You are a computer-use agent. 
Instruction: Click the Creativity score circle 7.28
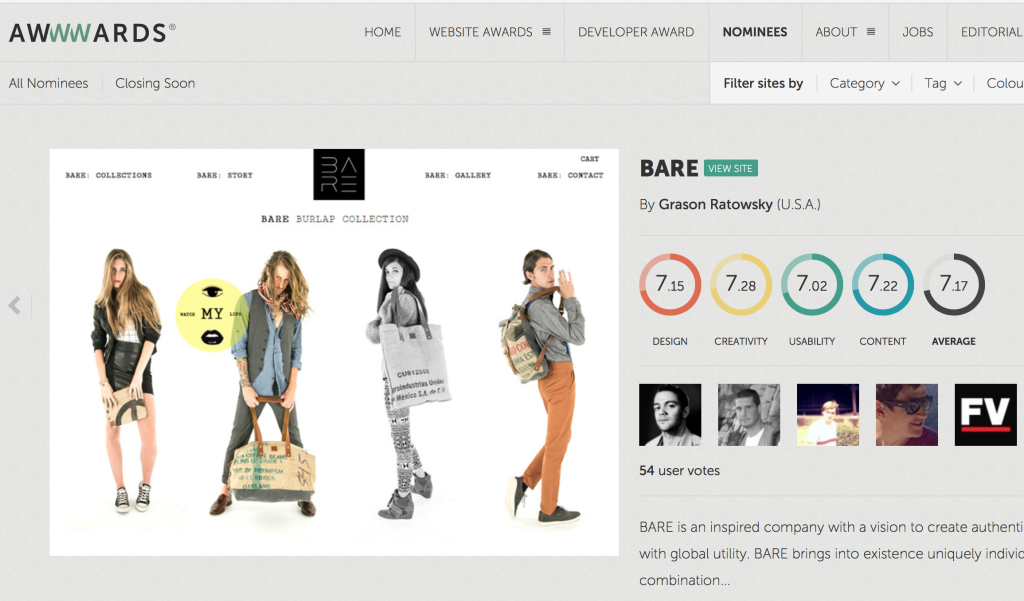tap(741, 284)
